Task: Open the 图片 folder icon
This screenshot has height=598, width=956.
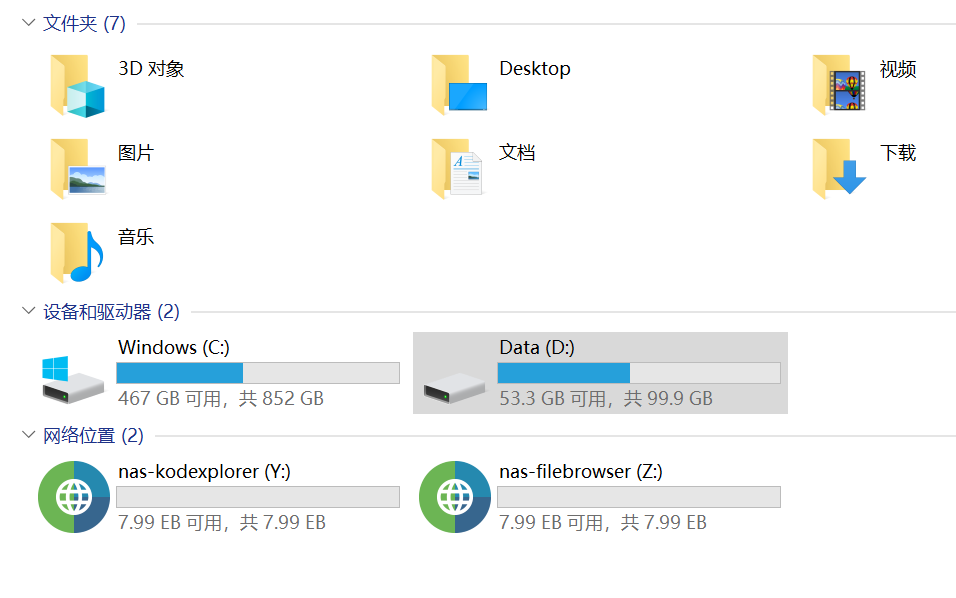Action: (77, 169)
